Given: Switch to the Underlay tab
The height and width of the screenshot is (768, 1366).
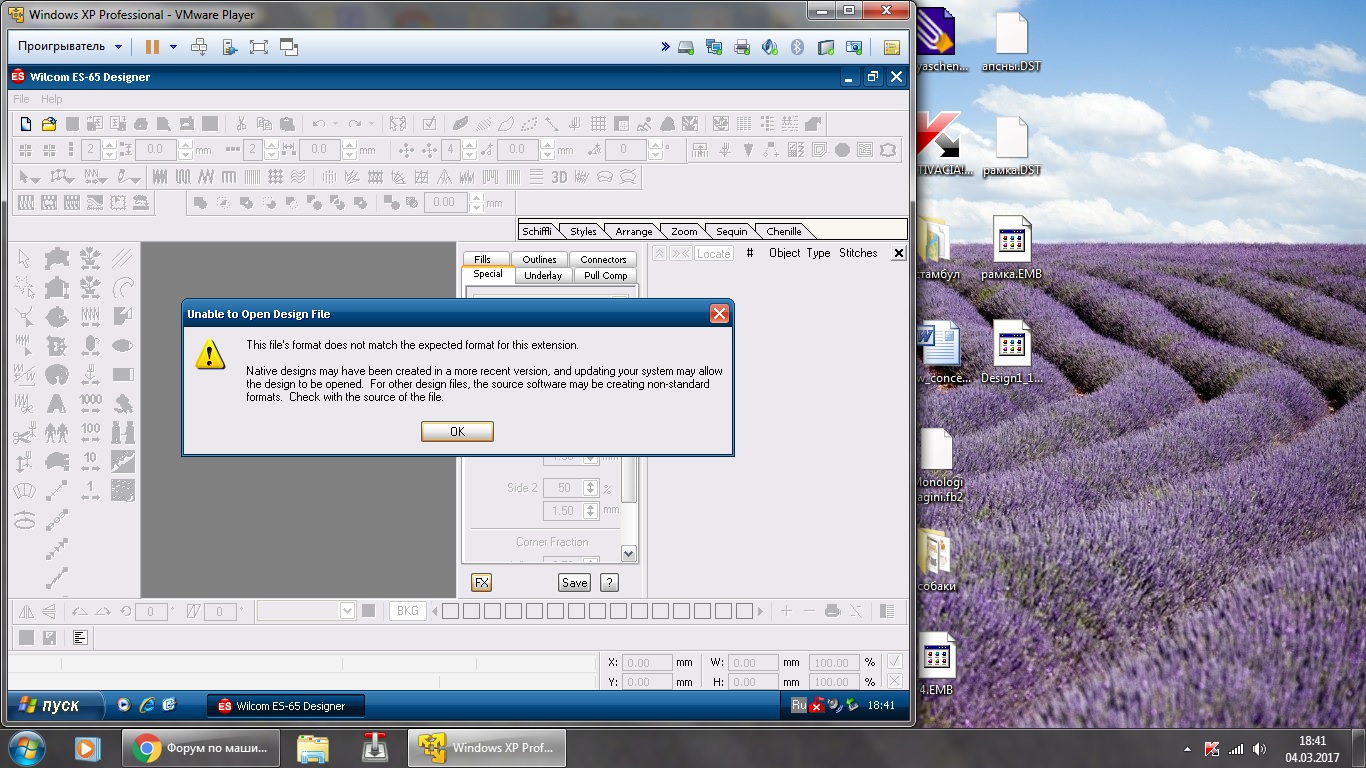Looking at the screenshot, I should click(x=543, y=275).
